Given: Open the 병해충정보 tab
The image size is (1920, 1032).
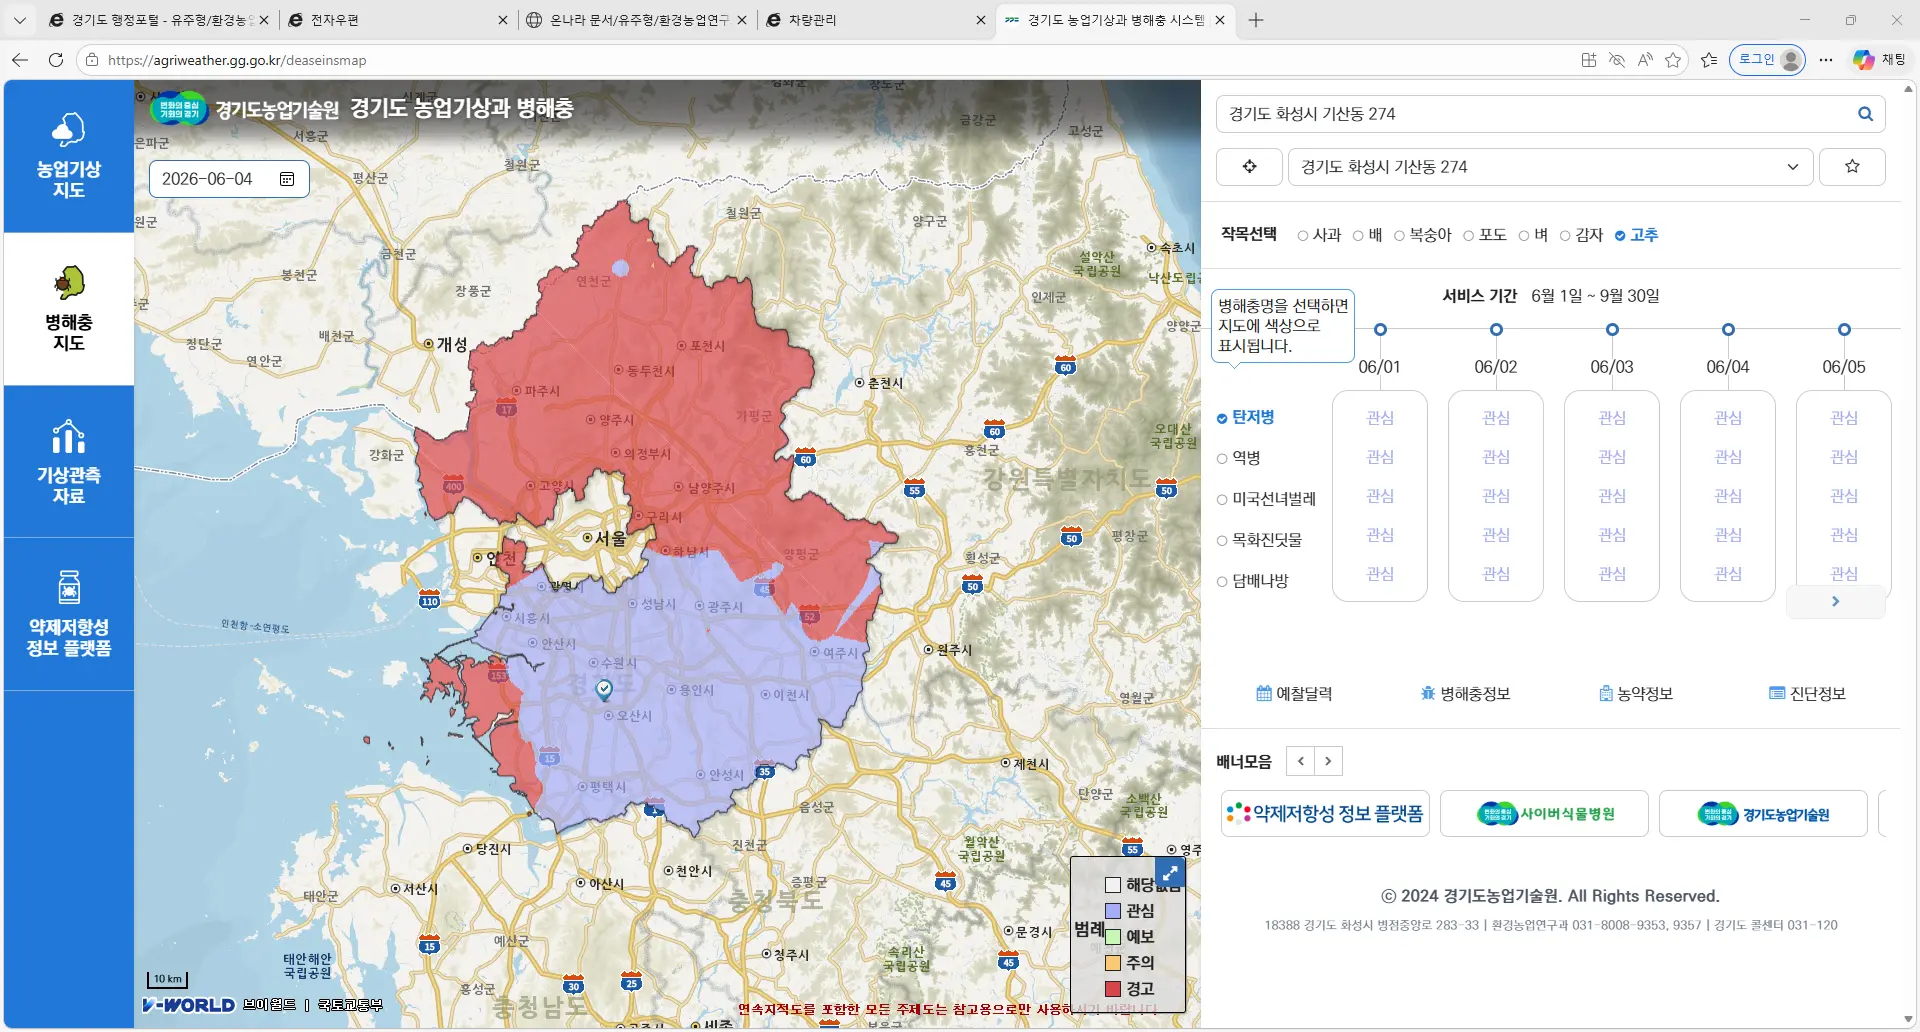Looking at the screenshot, I should (x=1465, y=693).
